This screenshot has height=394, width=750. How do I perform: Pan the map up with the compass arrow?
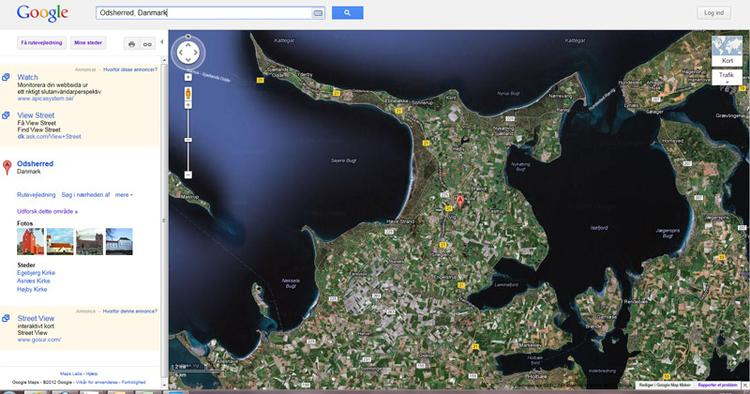(188, 45)
